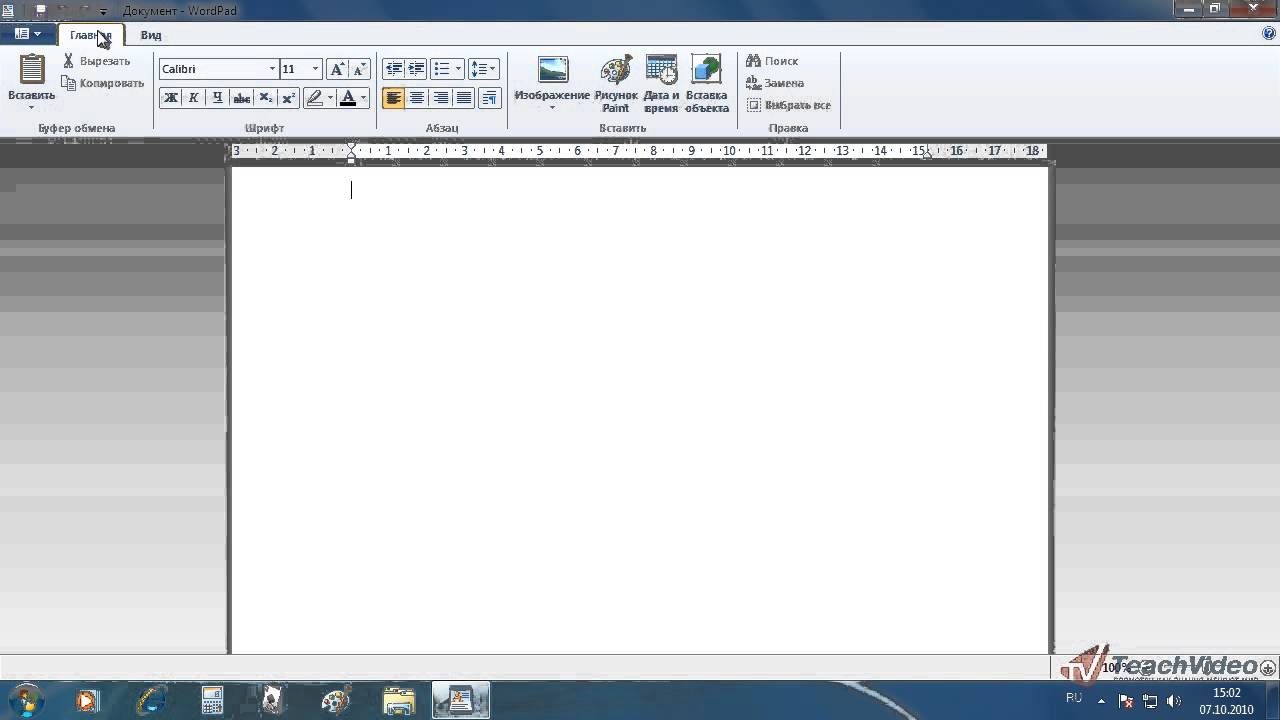Click the Копировать text label
The image size is (1280, 720).
click(112, 83)
